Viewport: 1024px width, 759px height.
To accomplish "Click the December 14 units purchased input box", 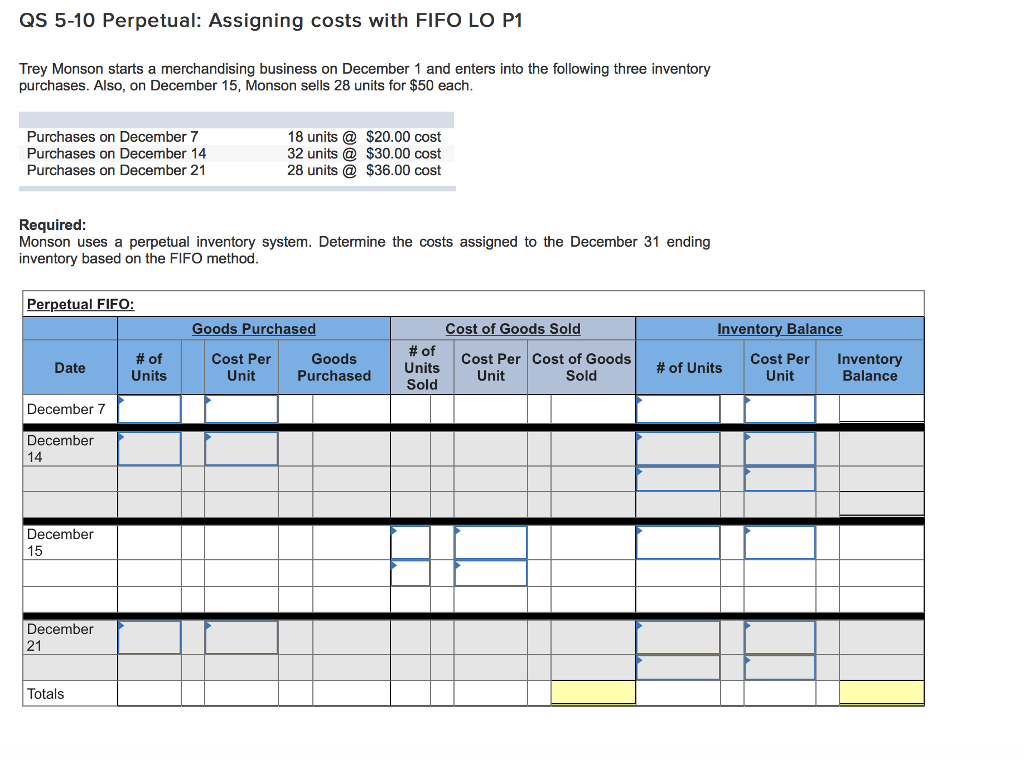I will pos(149,448).
